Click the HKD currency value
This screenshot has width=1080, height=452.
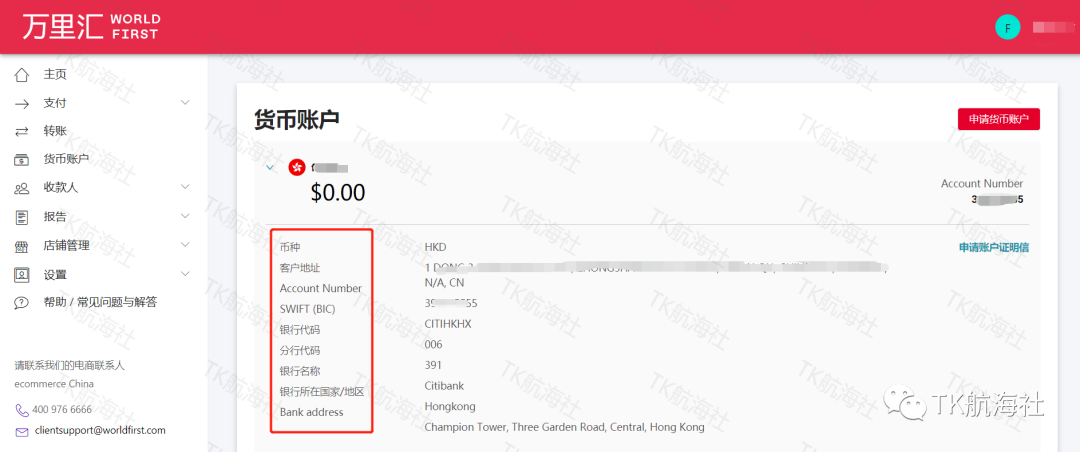coord(435,247)
